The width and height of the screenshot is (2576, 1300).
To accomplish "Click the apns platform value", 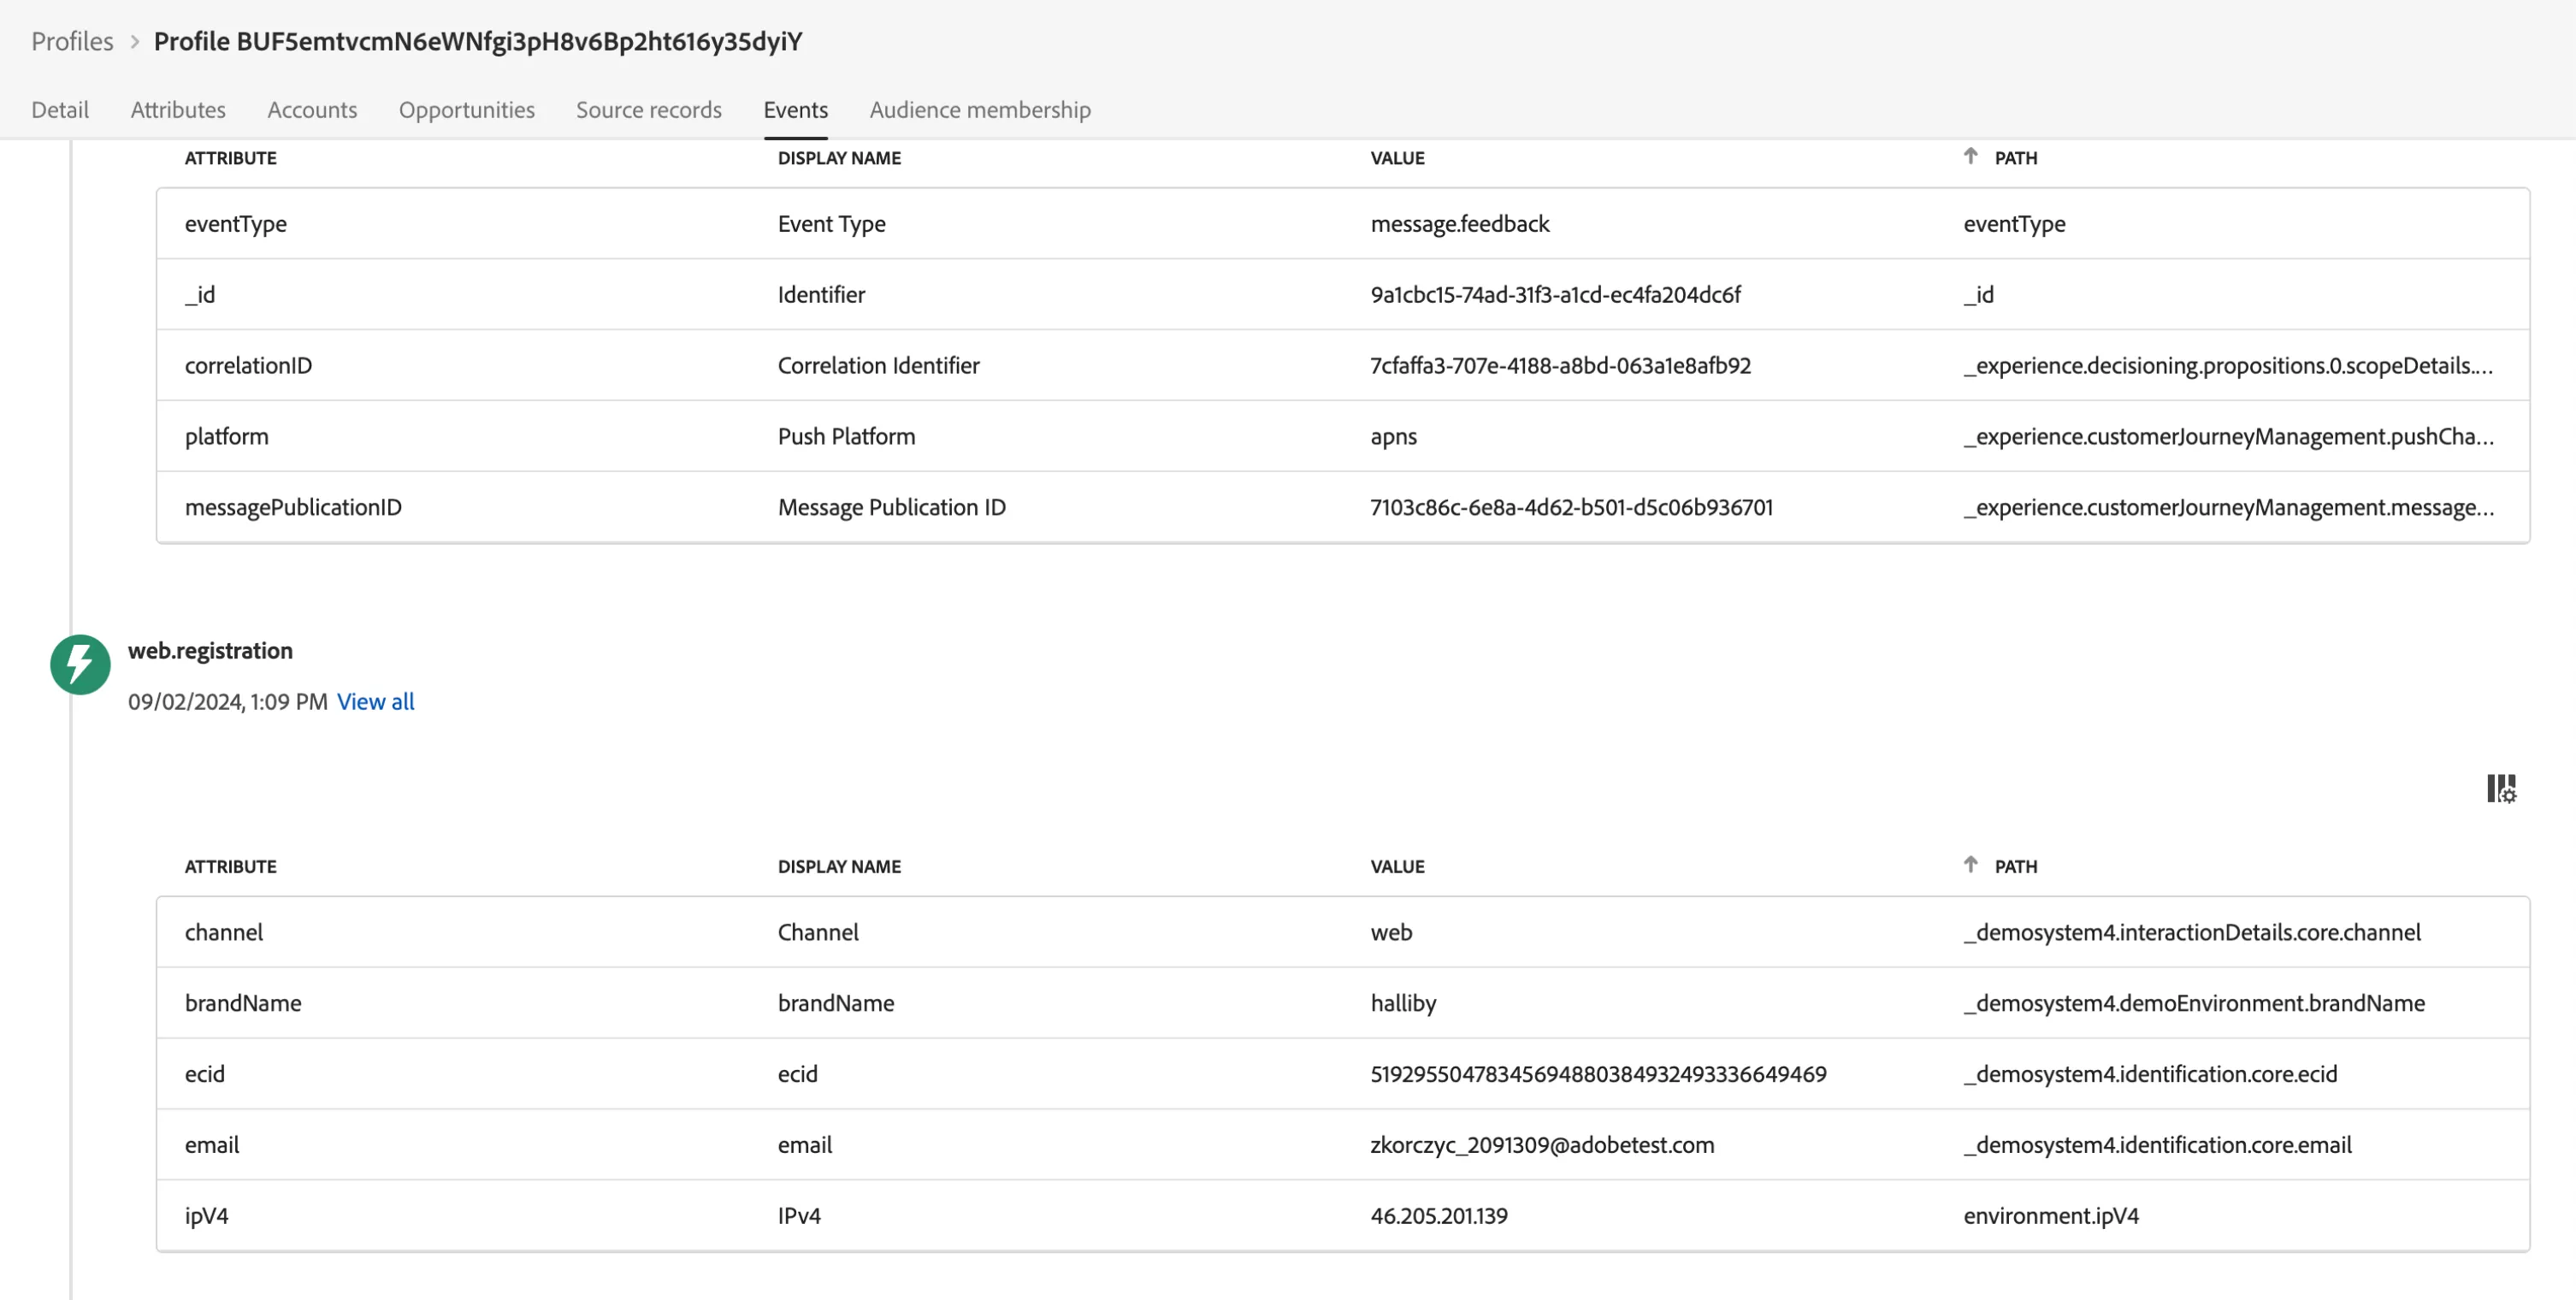I will pyautogui.click(x=1393, y=437).
